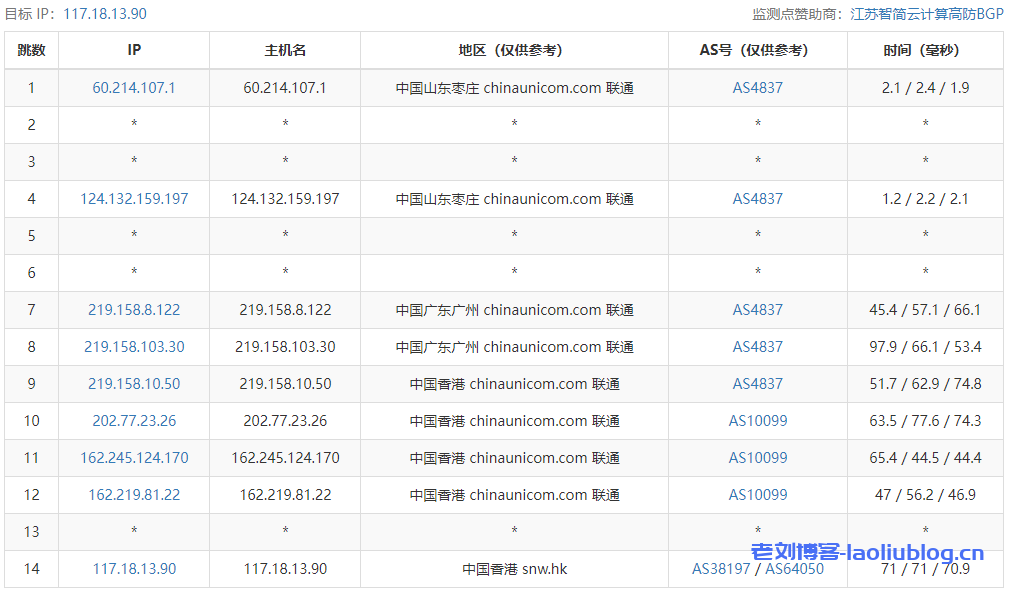Image resolution: width=1010 pixels, height=590 pixels.
Task: Select hostname cell 219.158.8.122
Action: pyautogui.click(x=285, y=310)
